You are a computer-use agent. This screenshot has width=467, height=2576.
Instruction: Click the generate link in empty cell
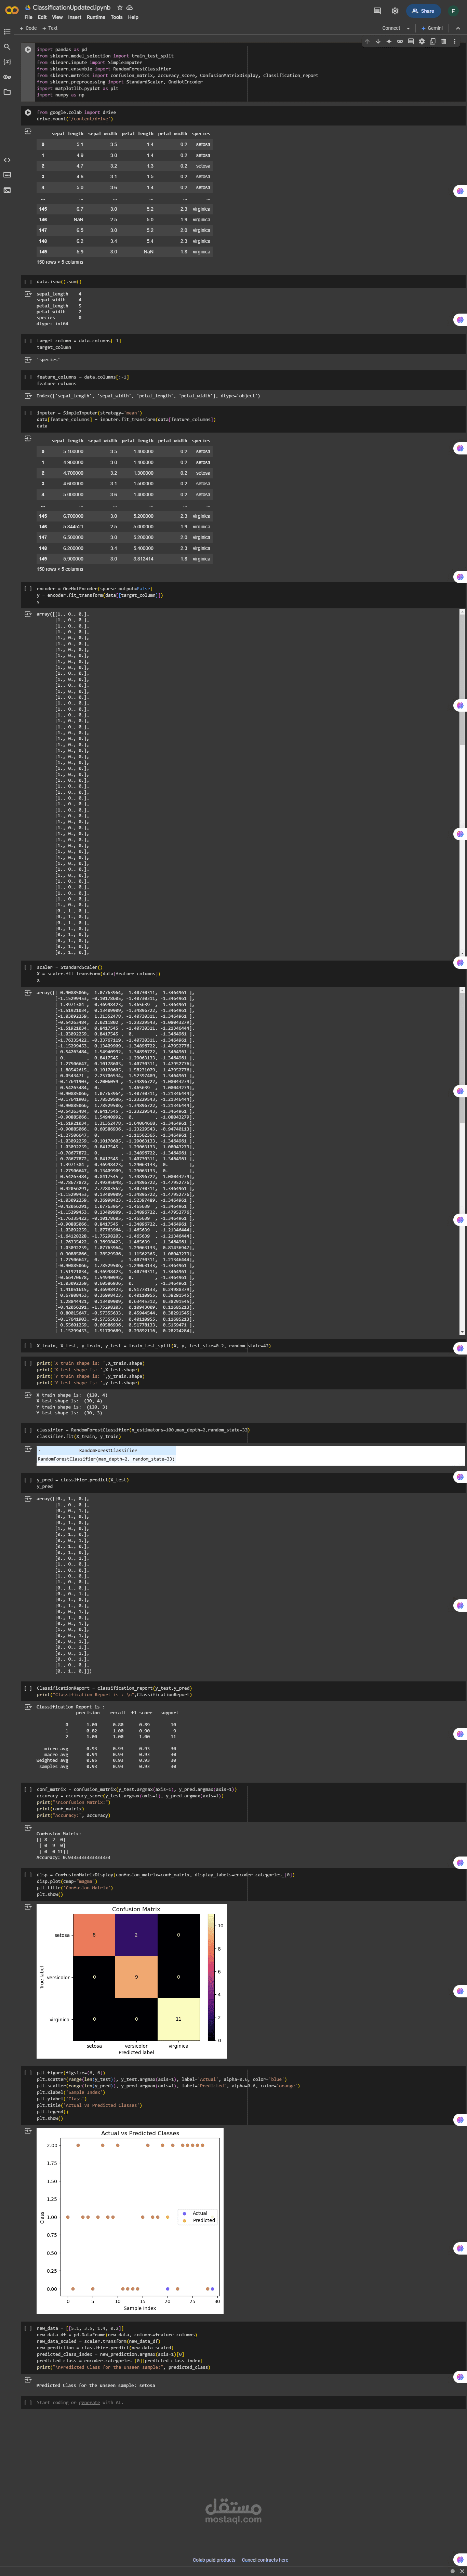(89, 2402)
